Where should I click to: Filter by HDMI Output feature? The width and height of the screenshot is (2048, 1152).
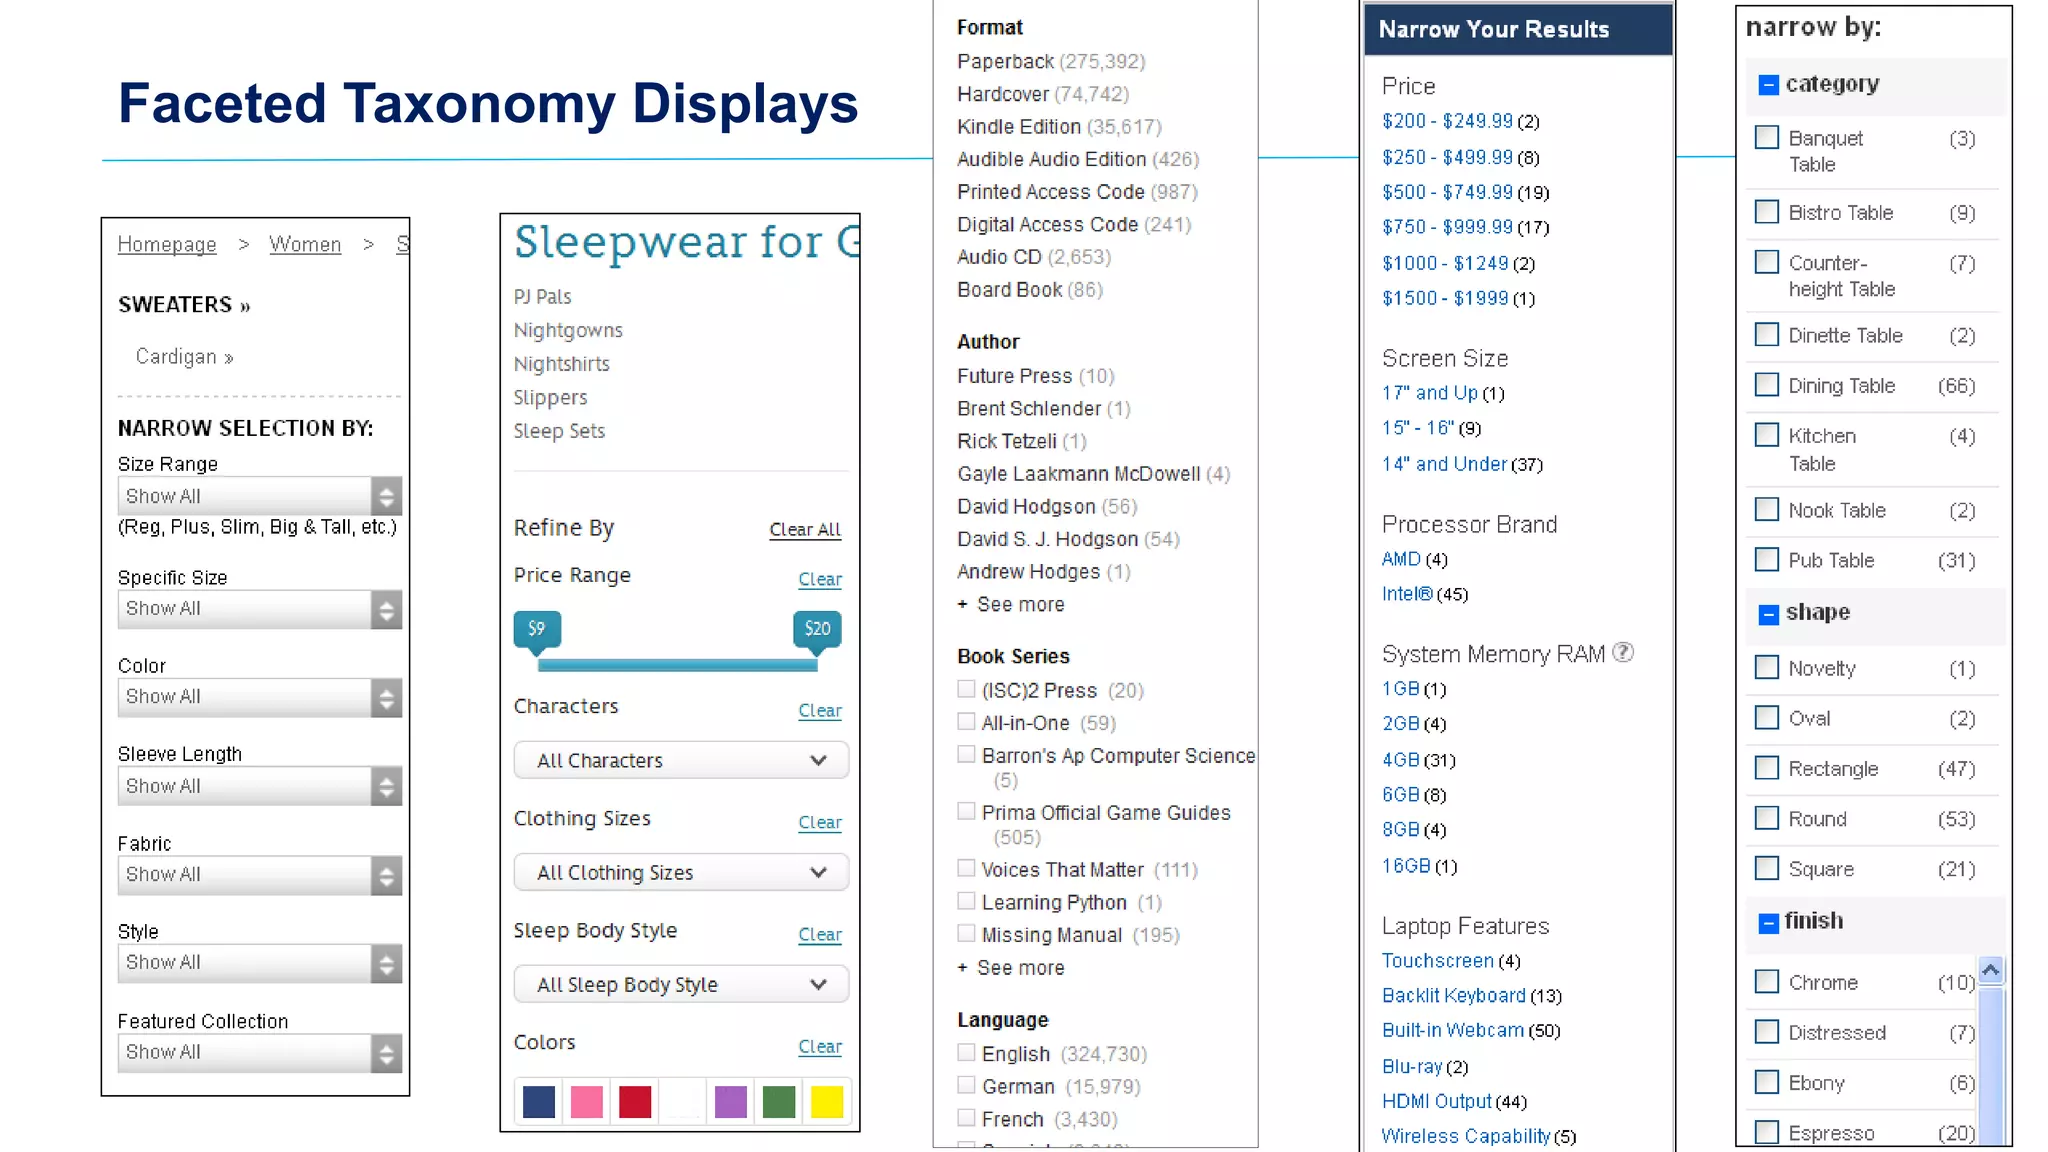pos(1437,1101)
